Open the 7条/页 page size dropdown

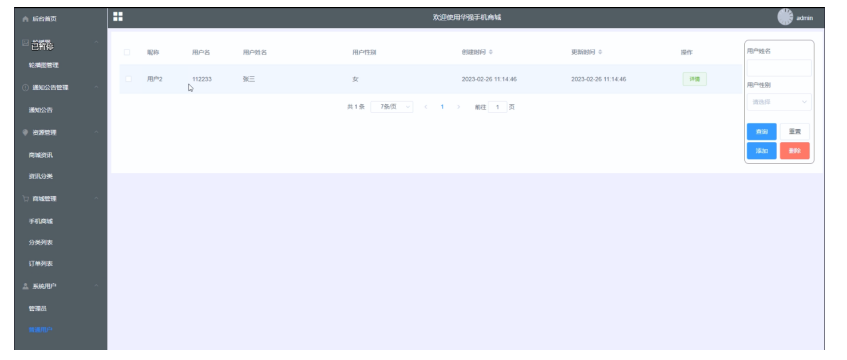392,107
